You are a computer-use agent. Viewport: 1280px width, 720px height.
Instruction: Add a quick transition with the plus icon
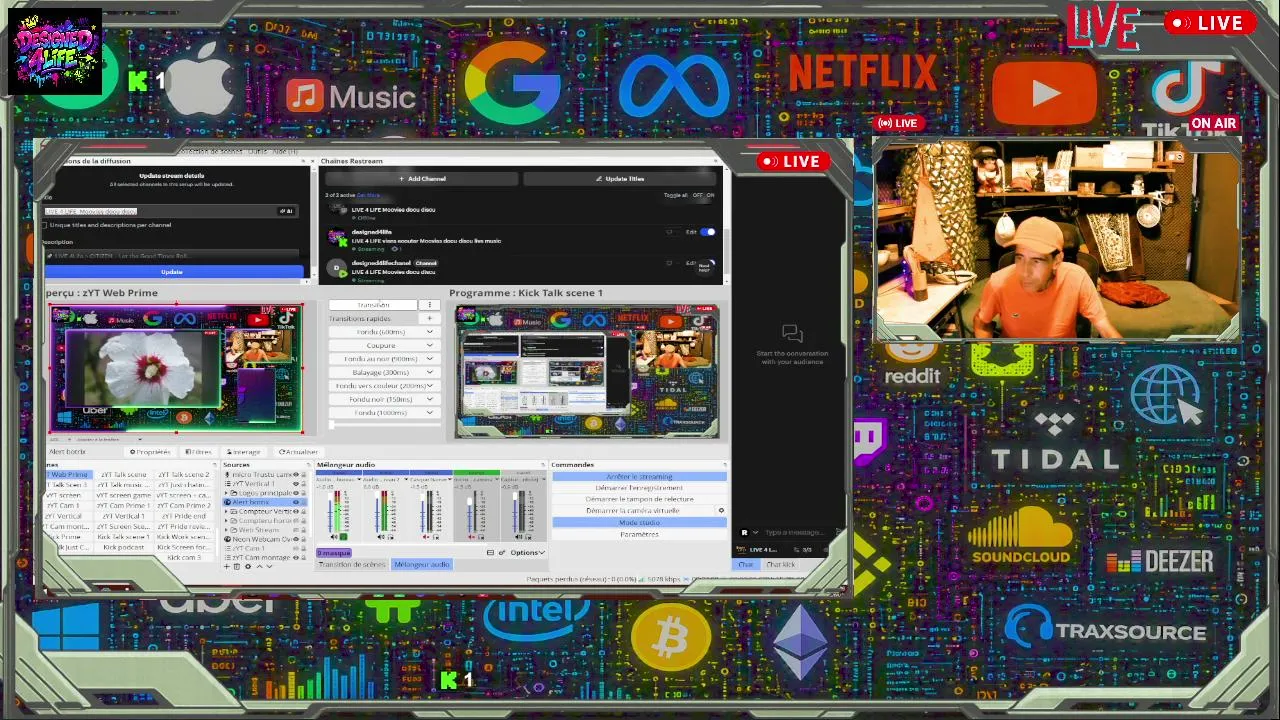pos(430,319)
